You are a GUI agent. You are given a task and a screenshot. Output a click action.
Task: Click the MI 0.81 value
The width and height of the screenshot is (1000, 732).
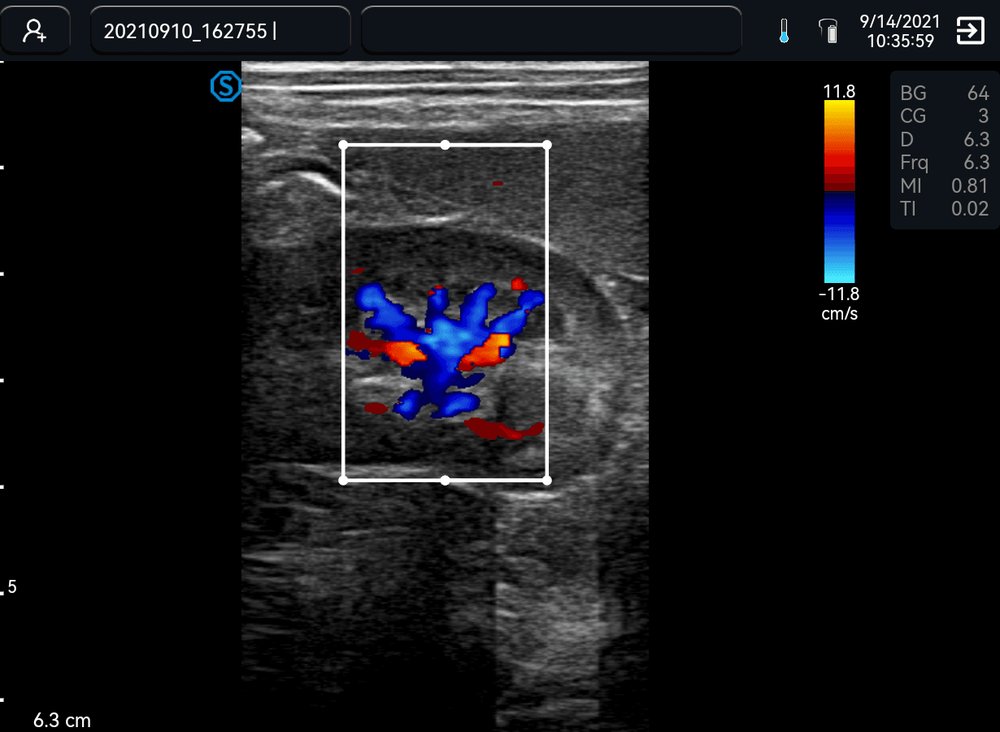tap(945, 186)
